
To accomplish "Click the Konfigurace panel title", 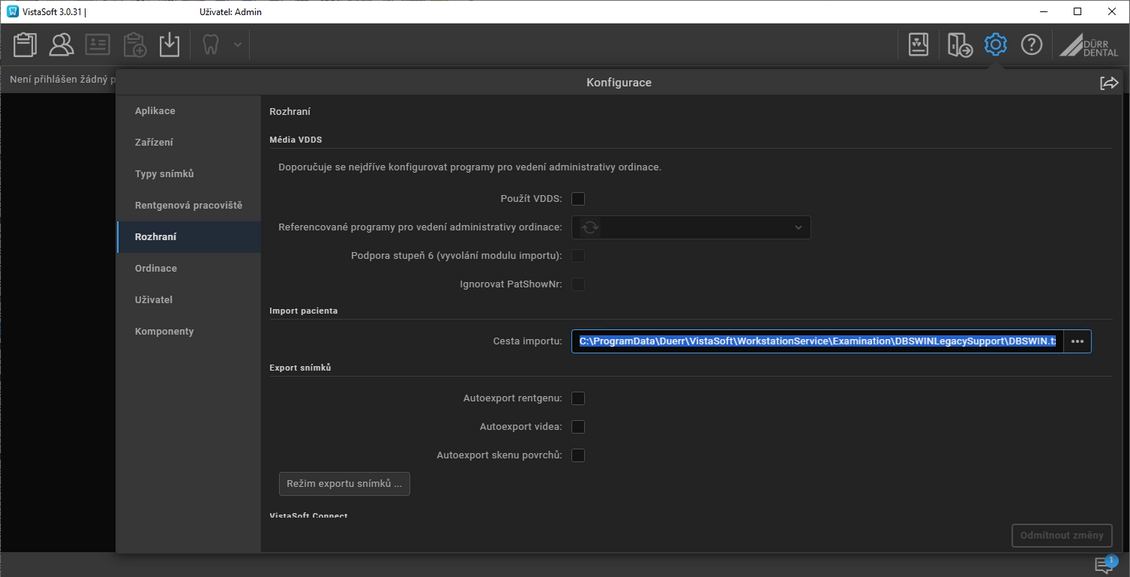I will tap(619, 83).
